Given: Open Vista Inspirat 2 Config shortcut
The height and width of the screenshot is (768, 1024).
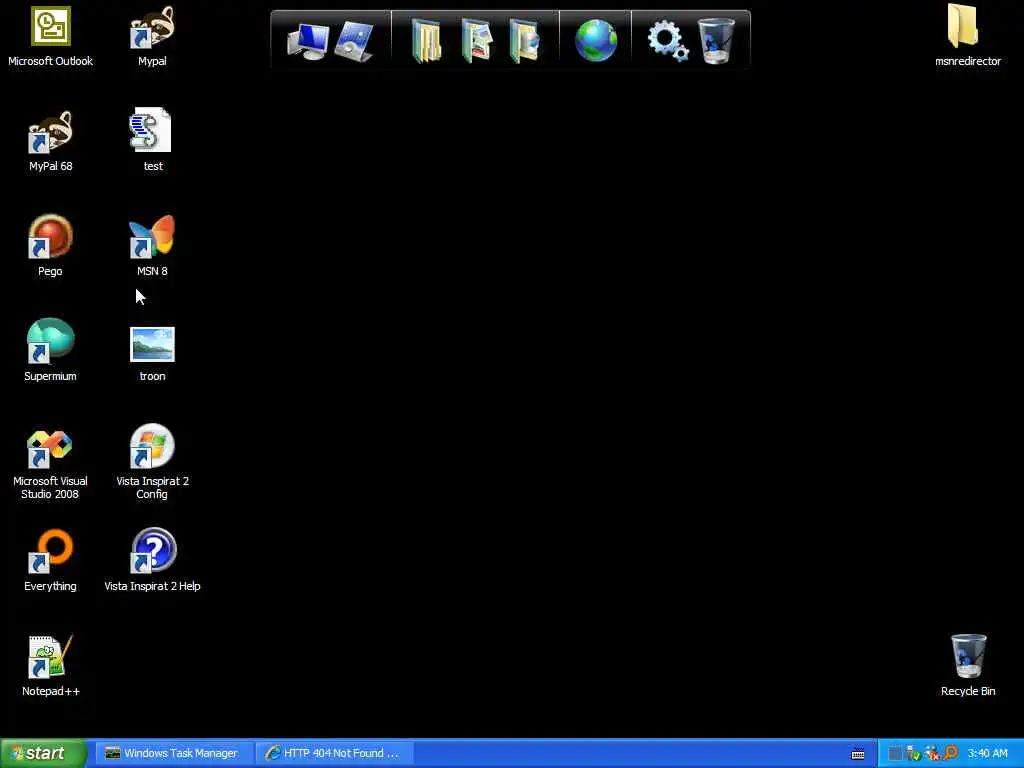Looking at the screenshot, I should click(x=152, y=446).
